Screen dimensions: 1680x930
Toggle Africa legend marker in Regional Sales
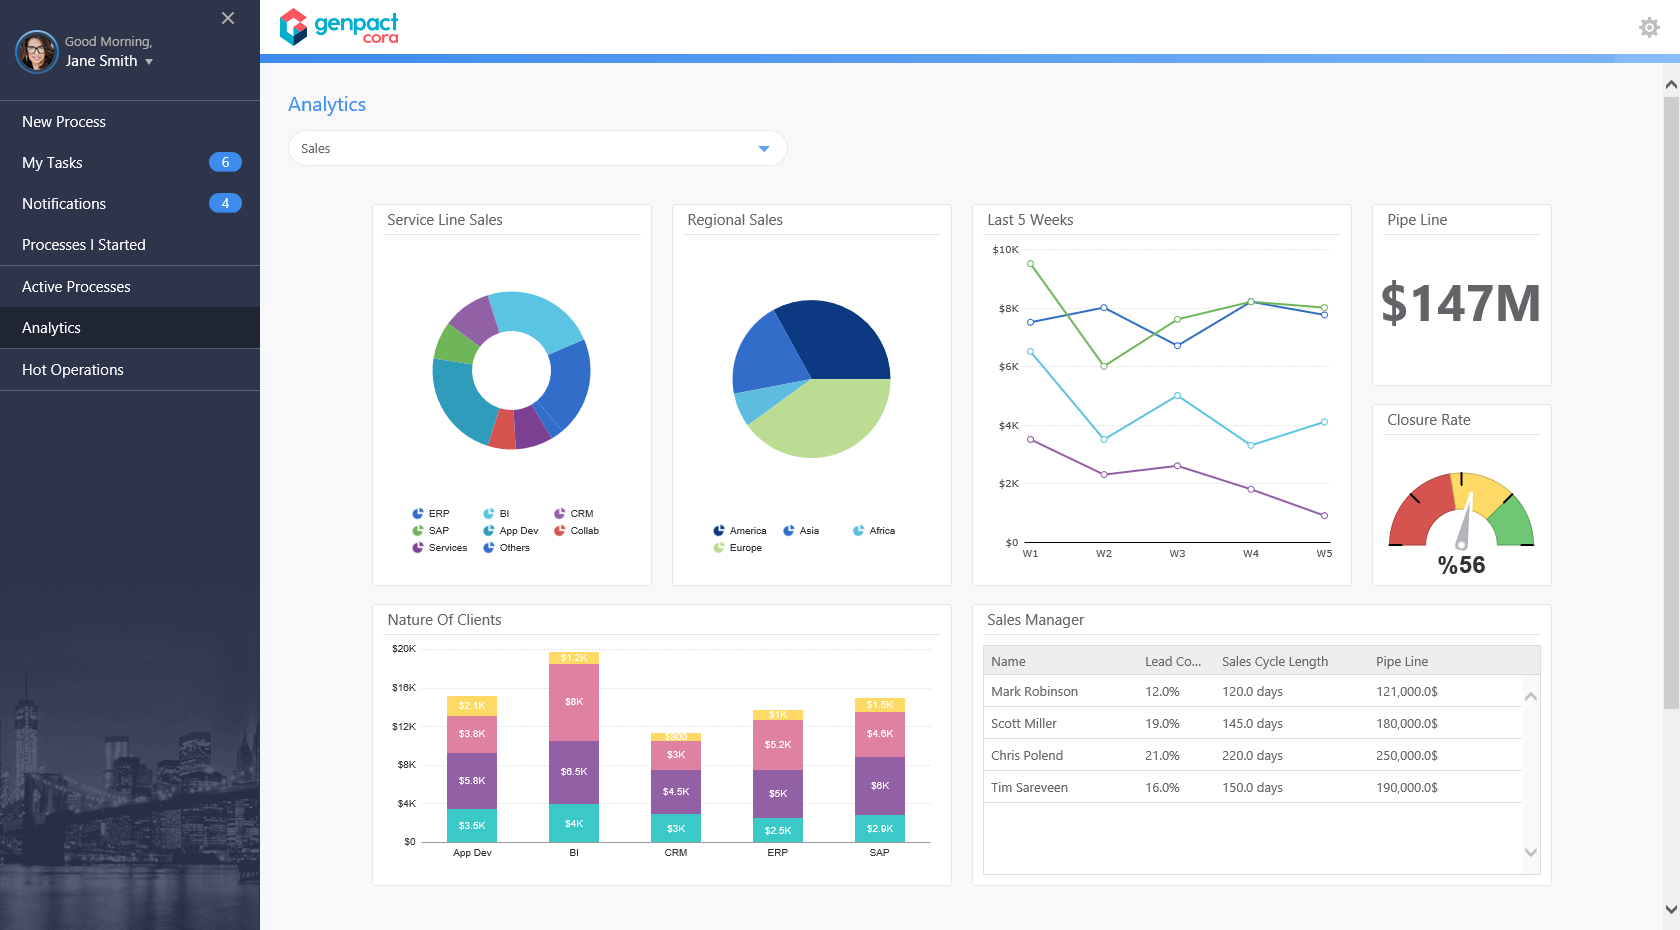point(859,531)
